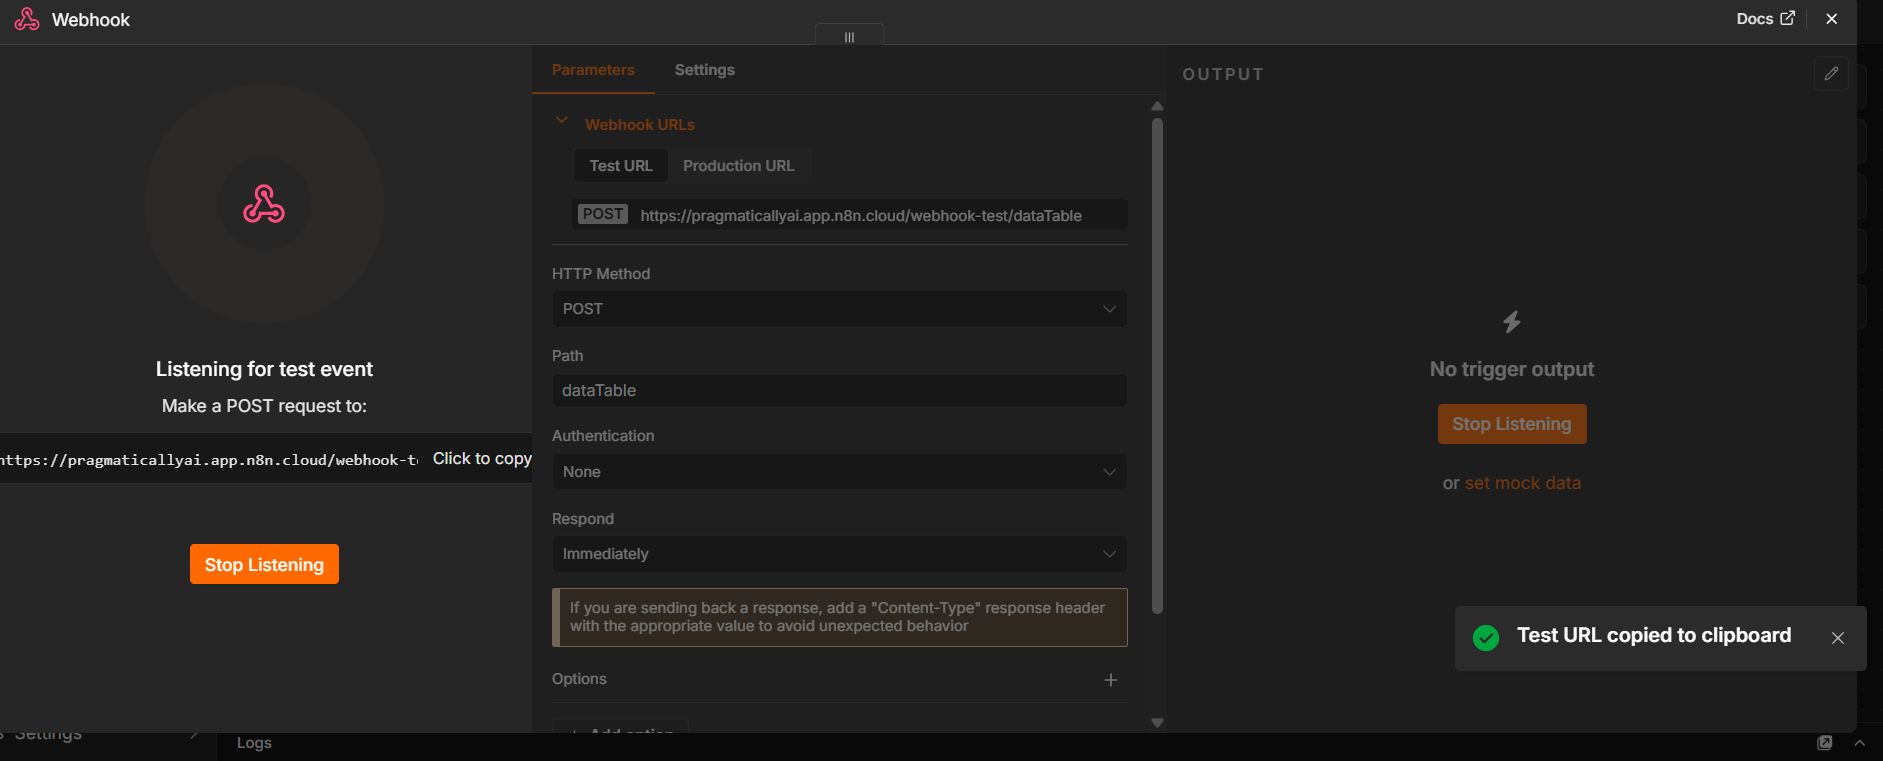The height and width of the screenshot is (761, 1883).
Task: Click Stop Listening in the Output panel
Action: tap(1512, 424)
